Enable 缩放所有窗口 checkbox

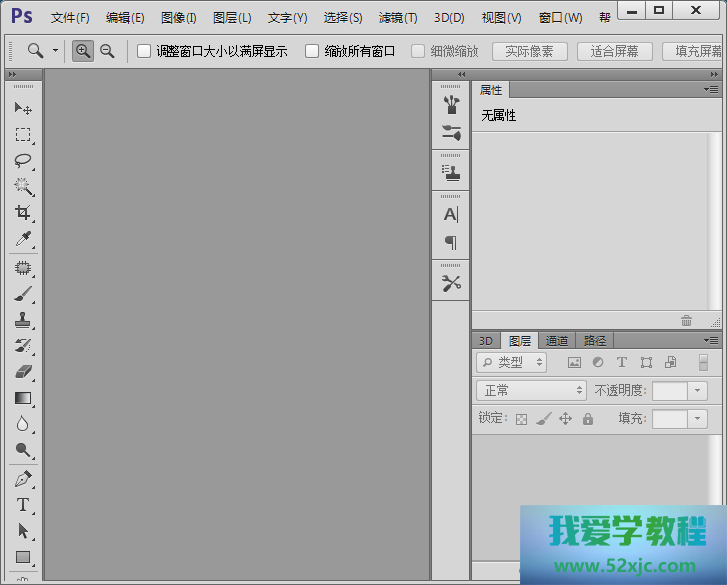point(312,51)
